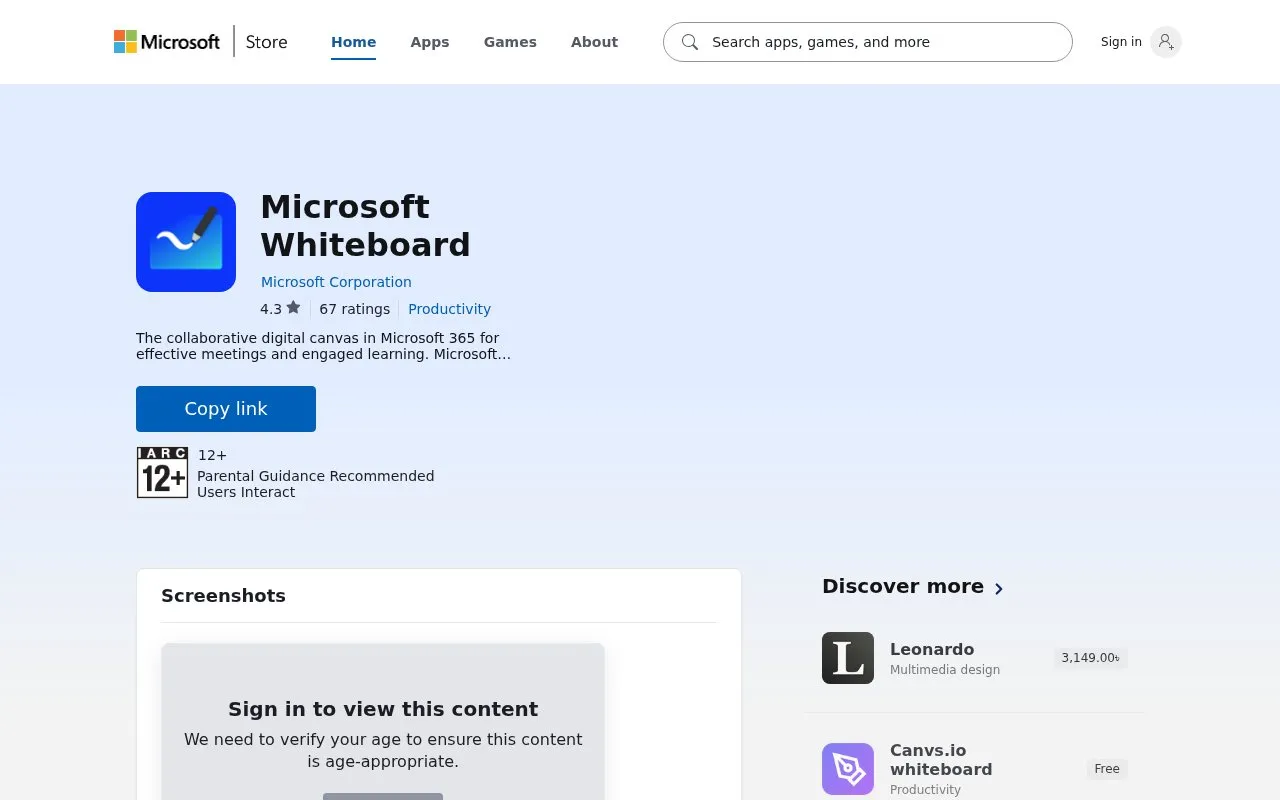Open the Canvs.io whiteboard title
1280x800 pixels.
[x=941, y=760]
